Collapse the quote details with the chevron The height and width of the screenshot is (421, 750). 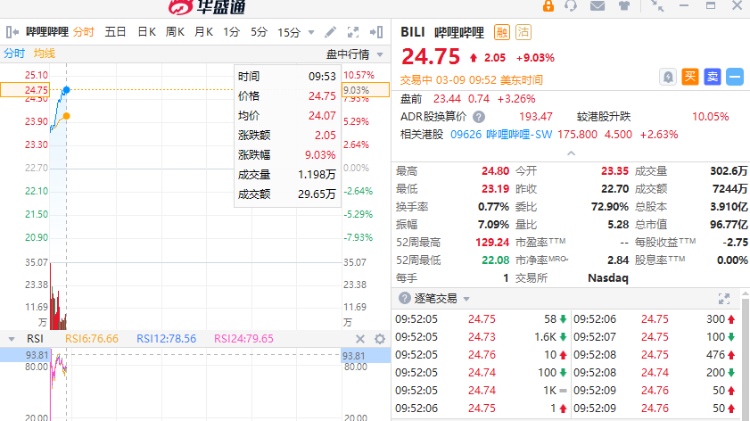click(570, 153)
